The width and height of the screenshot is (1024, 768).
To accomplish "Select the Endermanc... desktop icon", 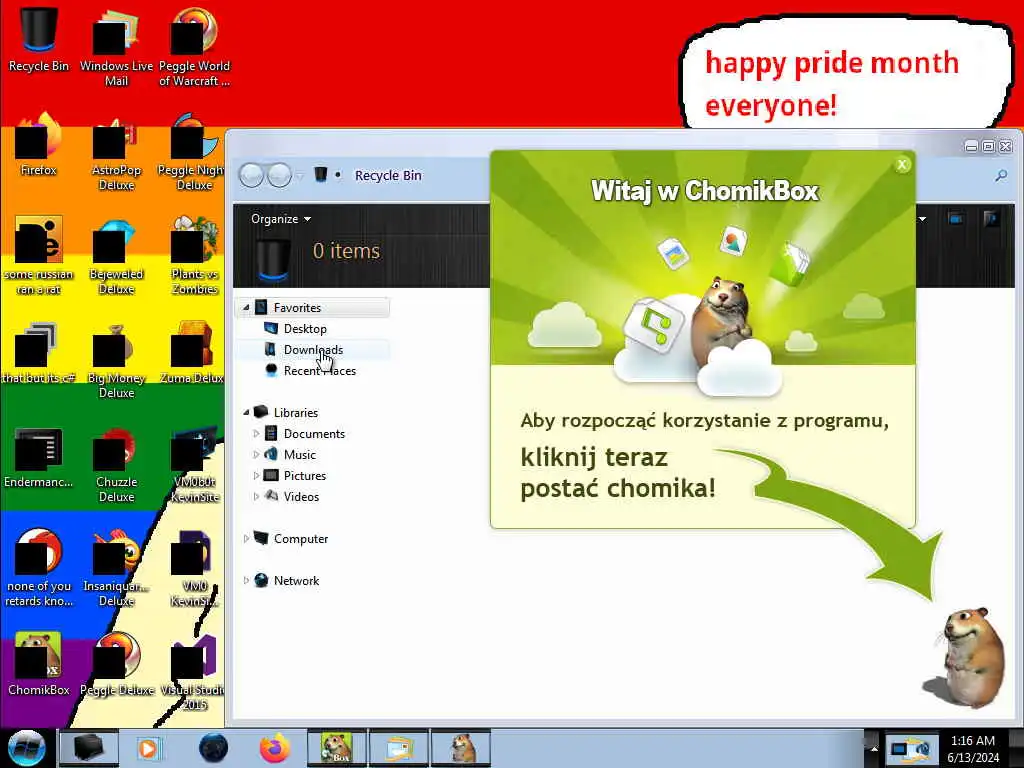I will [39, 457].
